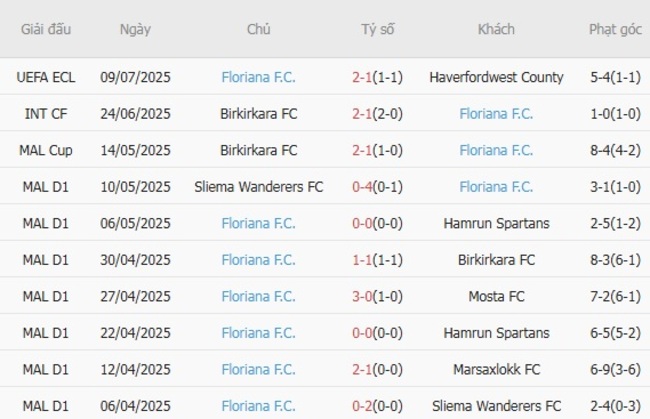Click the UEFA ECL league label

(x=45, y=77)
